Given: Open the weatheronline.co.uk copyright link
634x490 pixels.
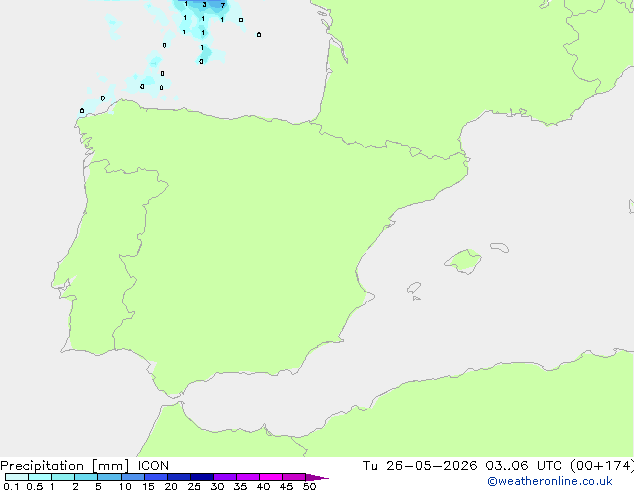Looking at the screenshot, I should click(550, 481).
